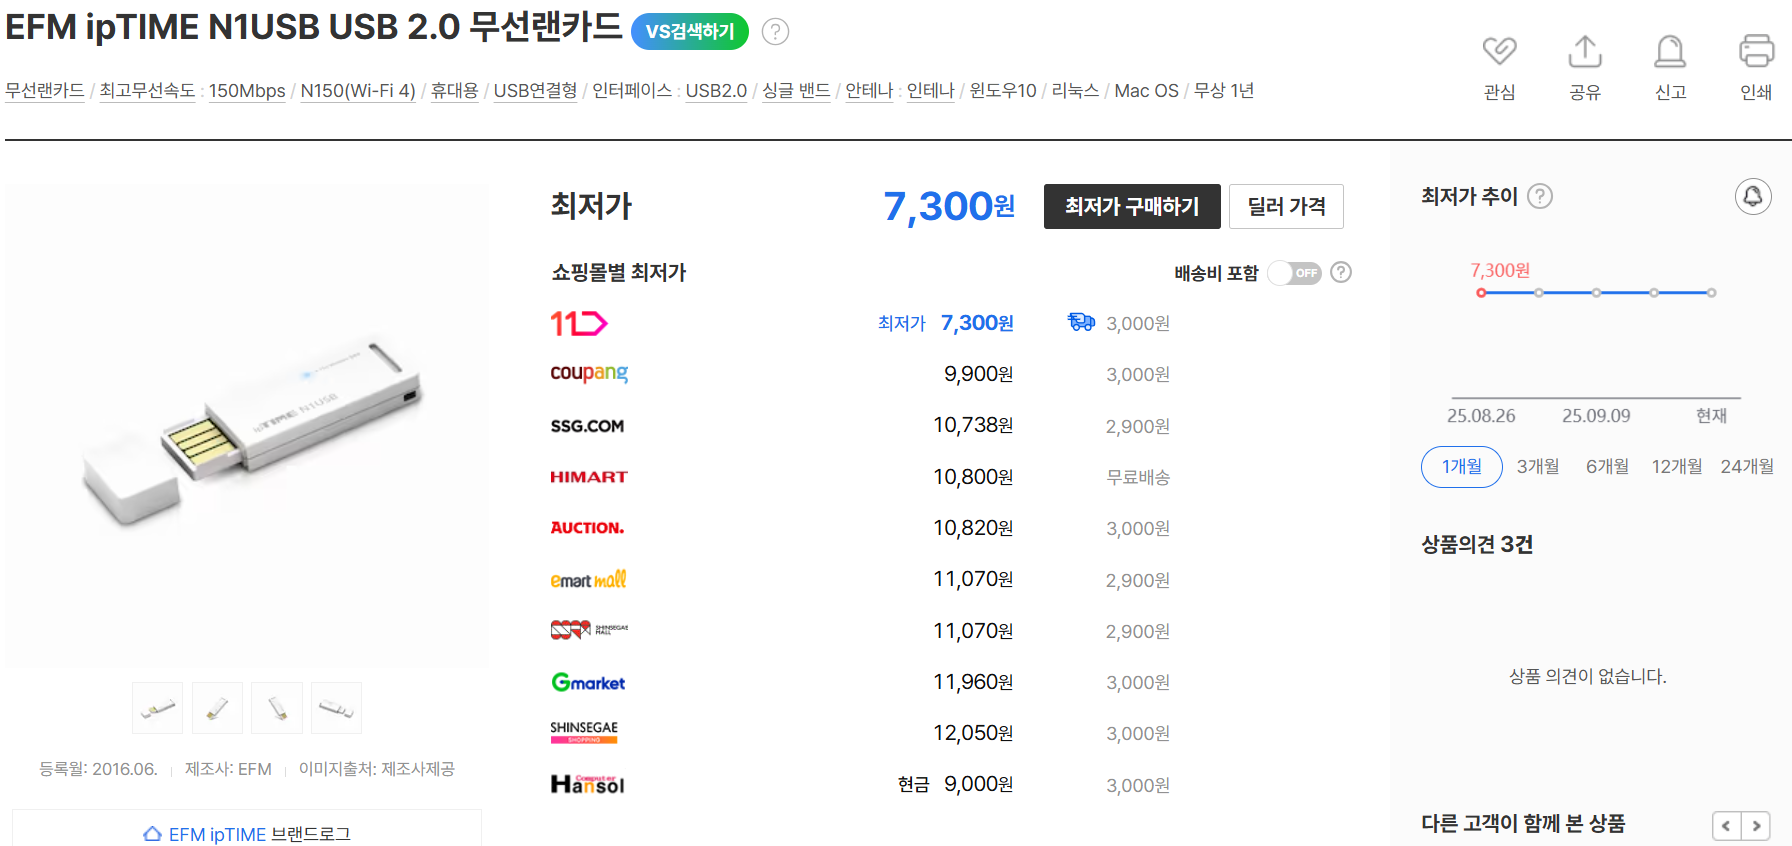Open EFM ipTIME 브랜드로그 link
1792x846 pixels.
point(247,834)
